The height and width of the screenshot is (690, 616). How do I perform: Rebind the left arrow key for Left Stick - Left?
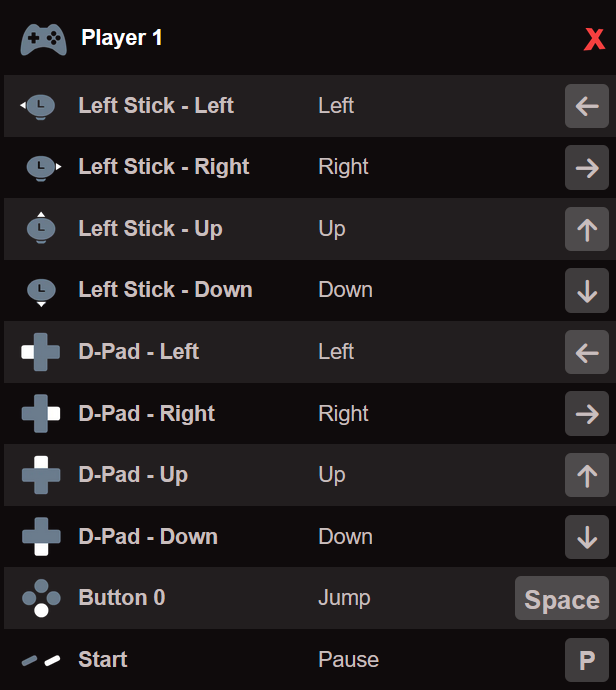587,106
